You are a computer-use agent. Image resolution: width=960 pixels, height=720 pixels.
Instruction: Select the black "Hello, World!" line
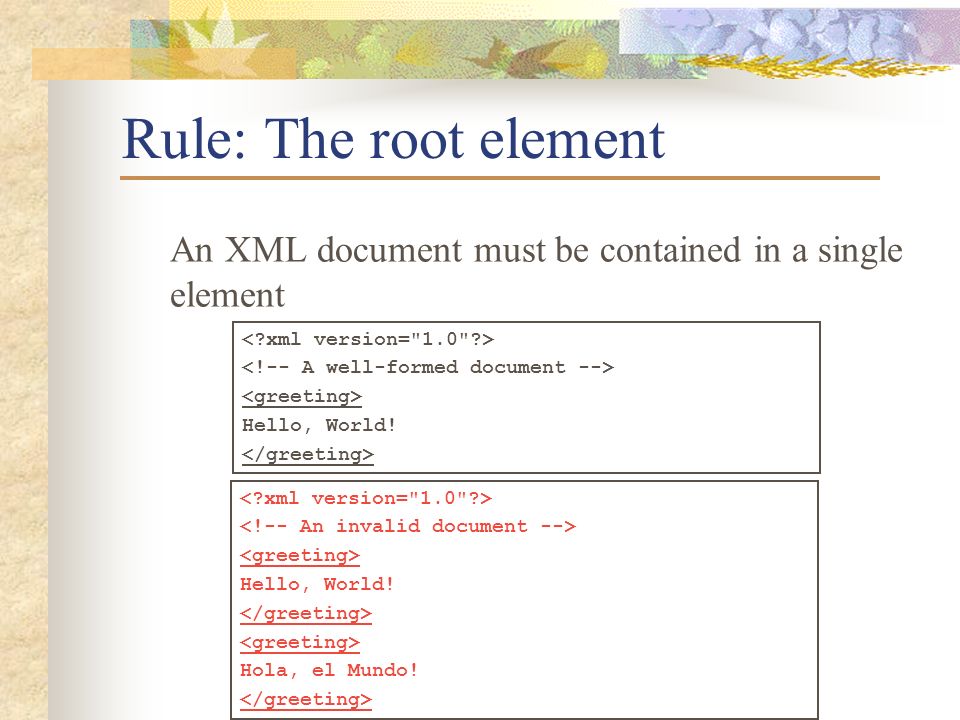(x=319, y=425)
